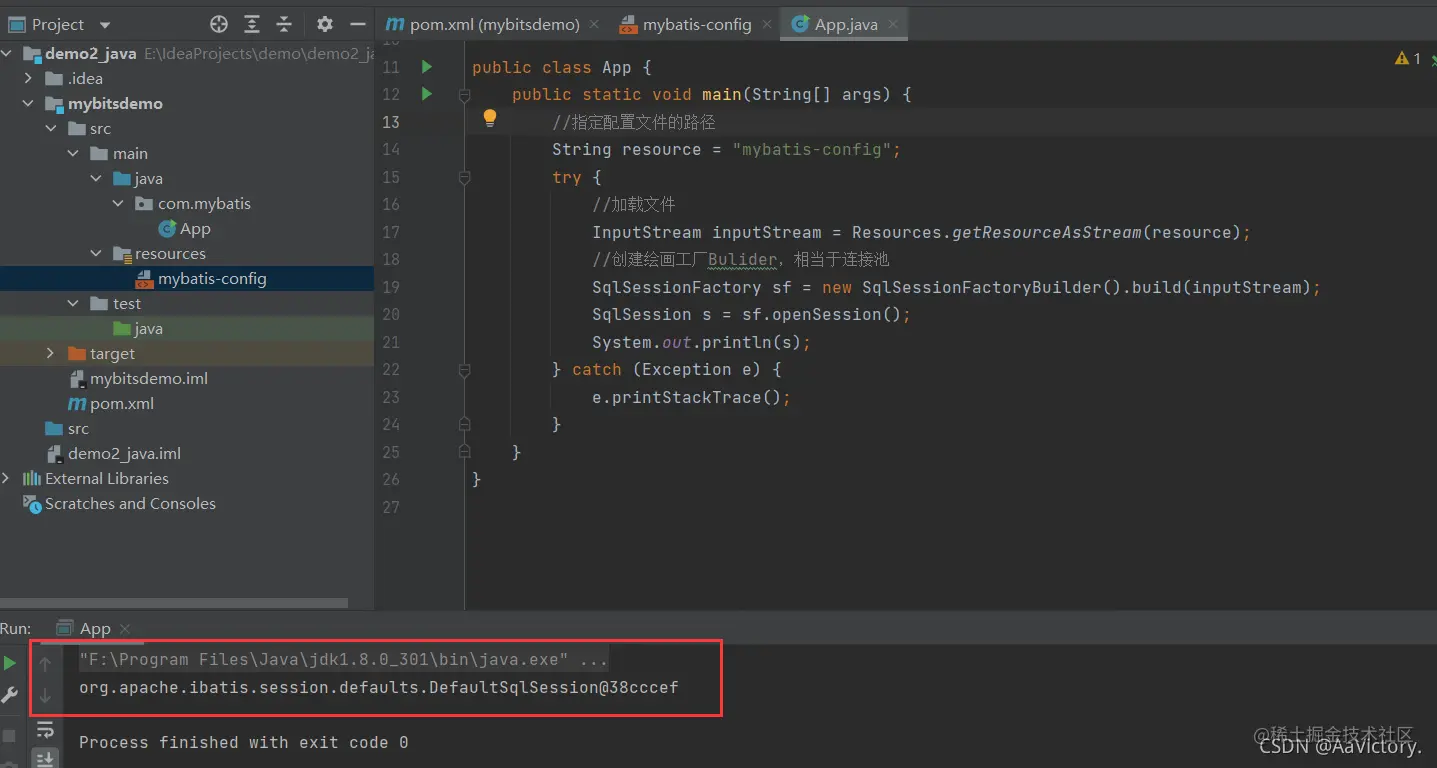Viewport: 1437px width, 768px height.
Task: Click the up arrow in Run console
Action: point(45,663)
